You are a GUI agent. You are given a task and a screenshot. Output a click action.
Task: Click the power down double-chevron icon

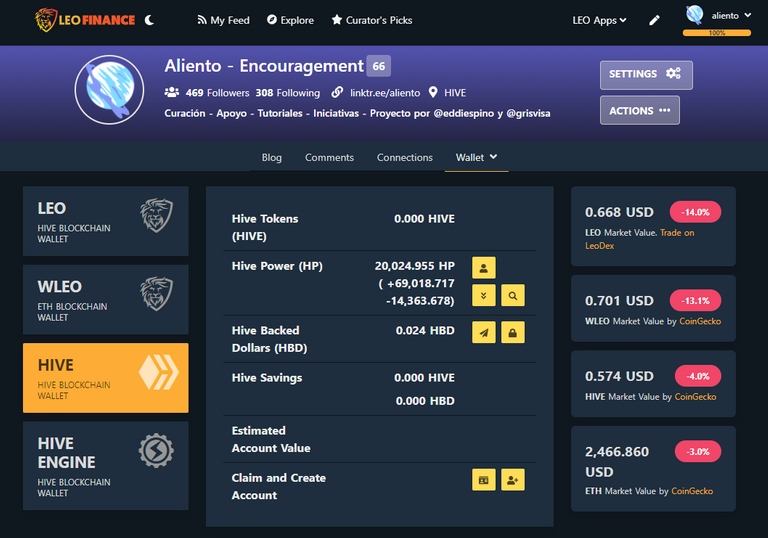coord(484,295)
